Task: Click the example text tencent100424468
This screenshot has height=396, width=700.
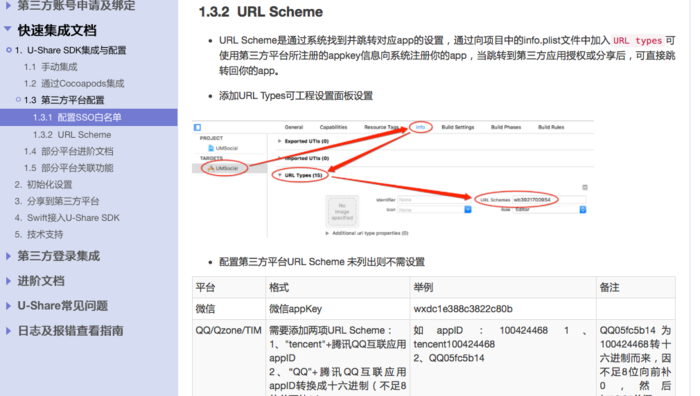Action: 454,344
